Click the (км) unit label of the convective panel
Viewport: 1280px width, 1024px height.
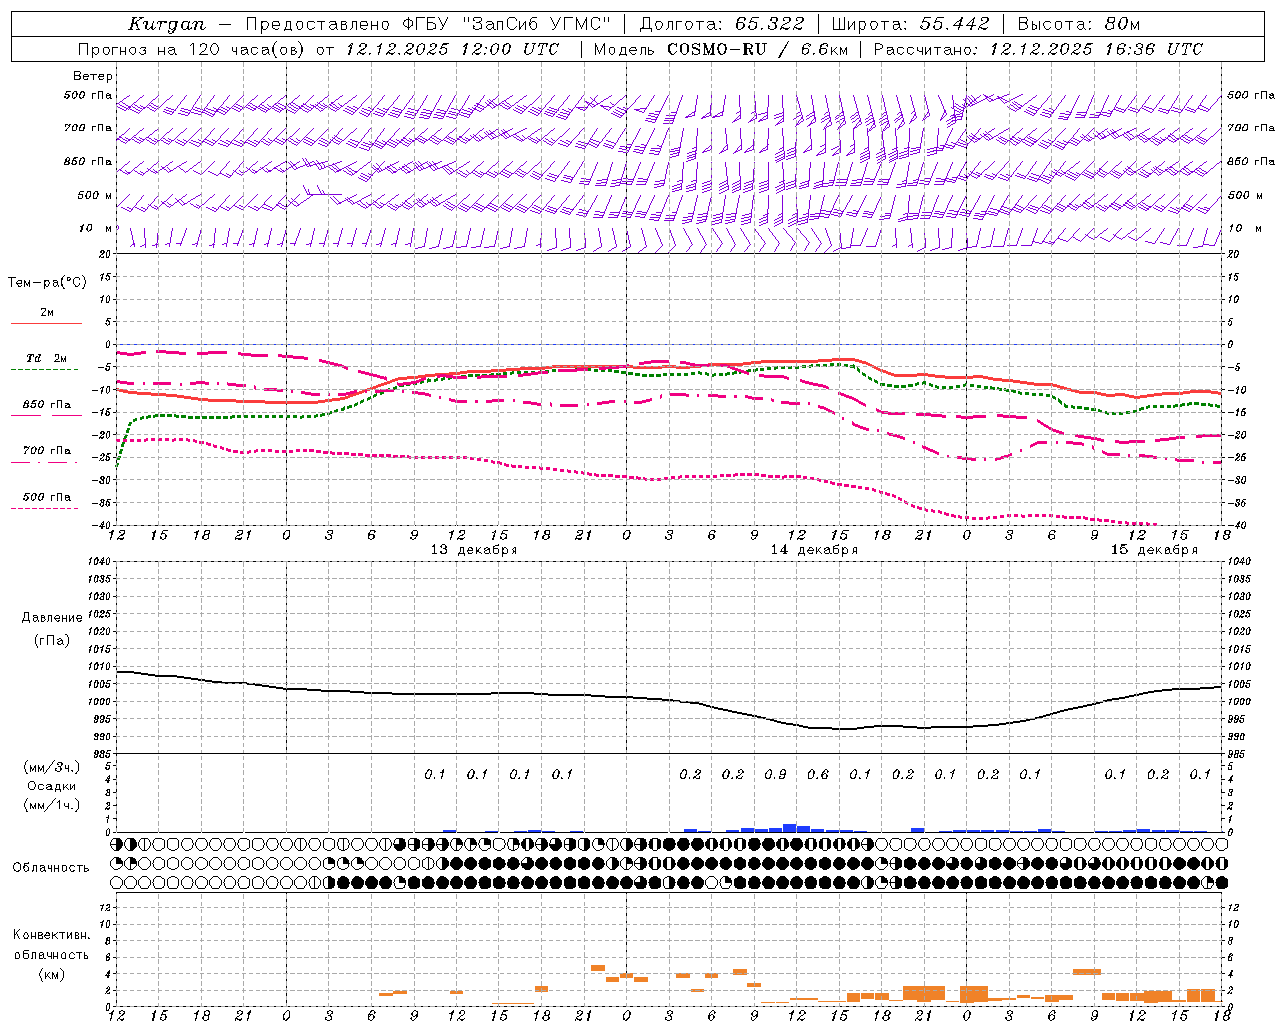click(x=51, y=974)
